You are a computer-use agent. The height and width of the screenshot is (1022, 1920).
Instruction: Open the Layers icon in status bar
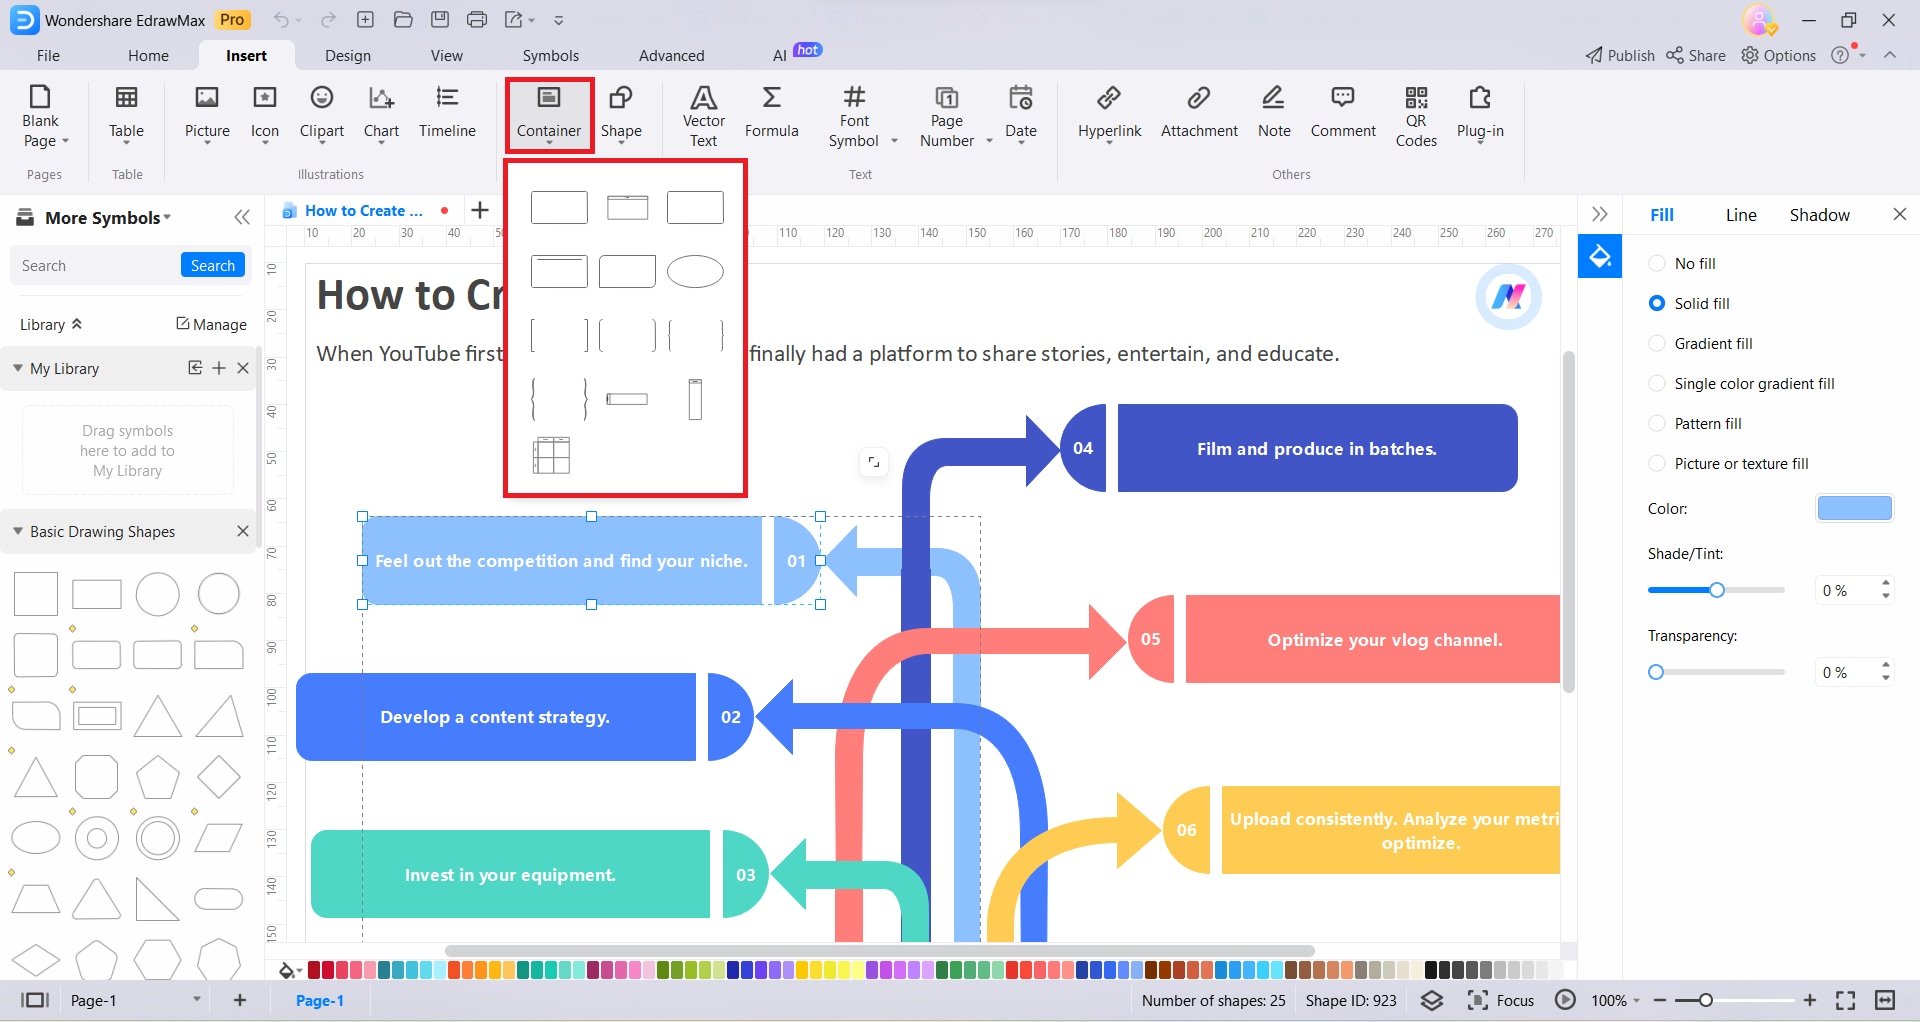point(1432,1000)
